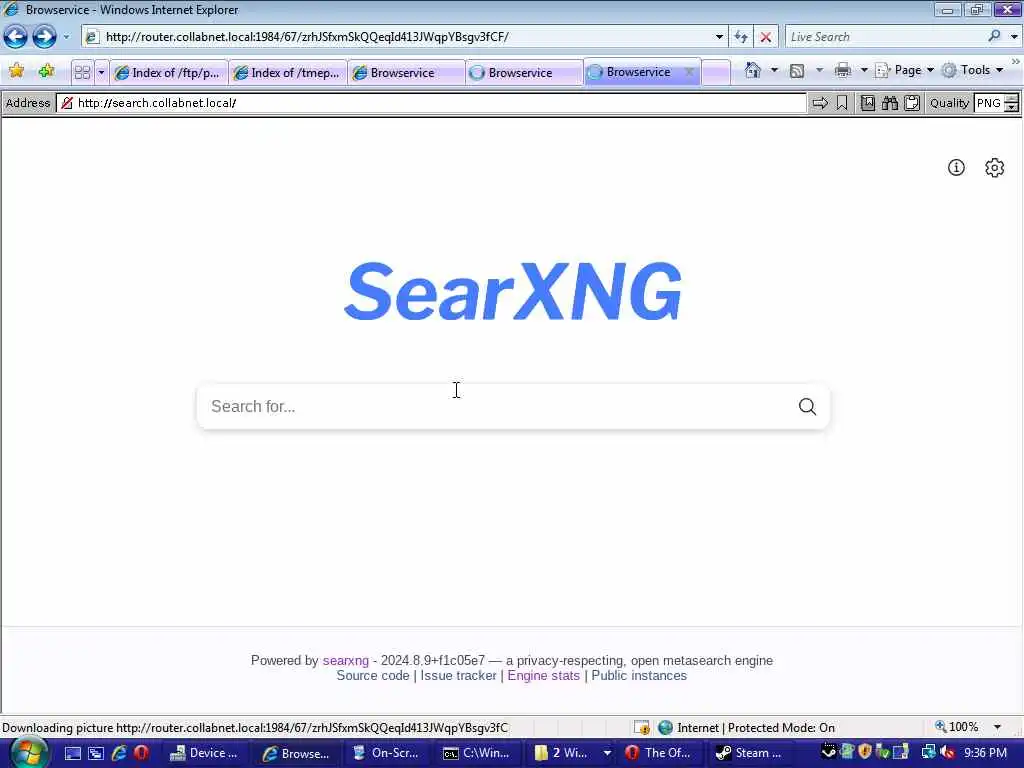Click the SearXNG search magnifier button
Screen dimensions: 1024x768
pos(807,406)
